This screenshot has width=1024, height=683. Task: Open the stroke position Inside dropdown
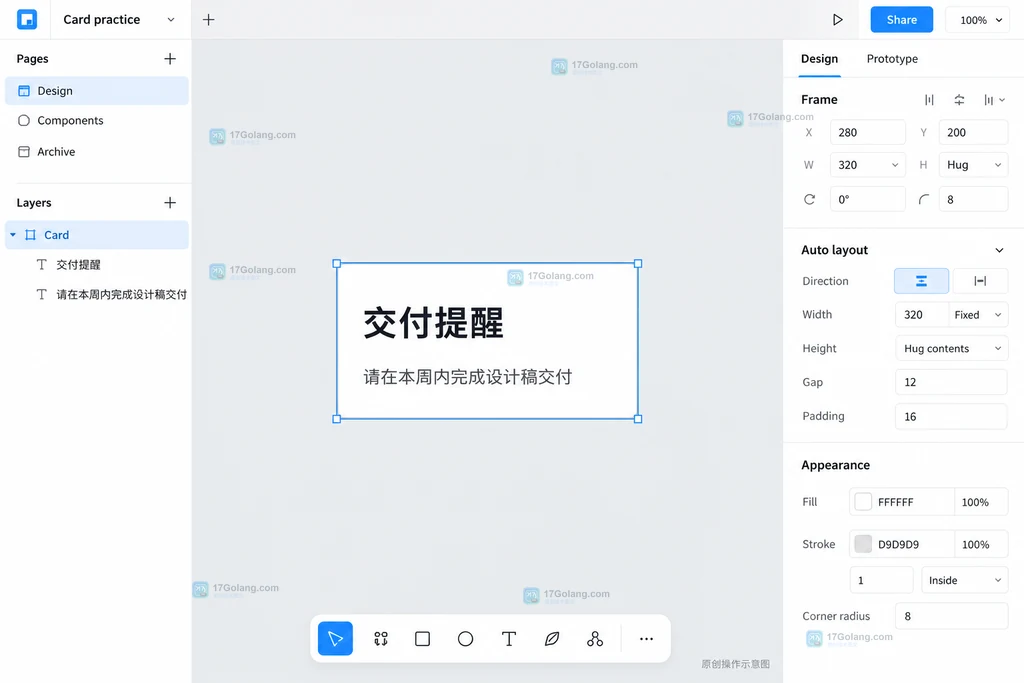pos(965,580)
